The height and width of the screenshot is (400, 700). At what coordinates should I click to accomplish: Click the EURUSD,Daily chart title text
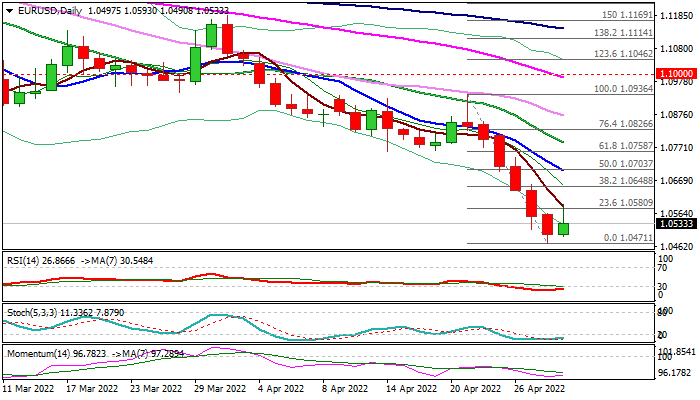tap(40, 7)
